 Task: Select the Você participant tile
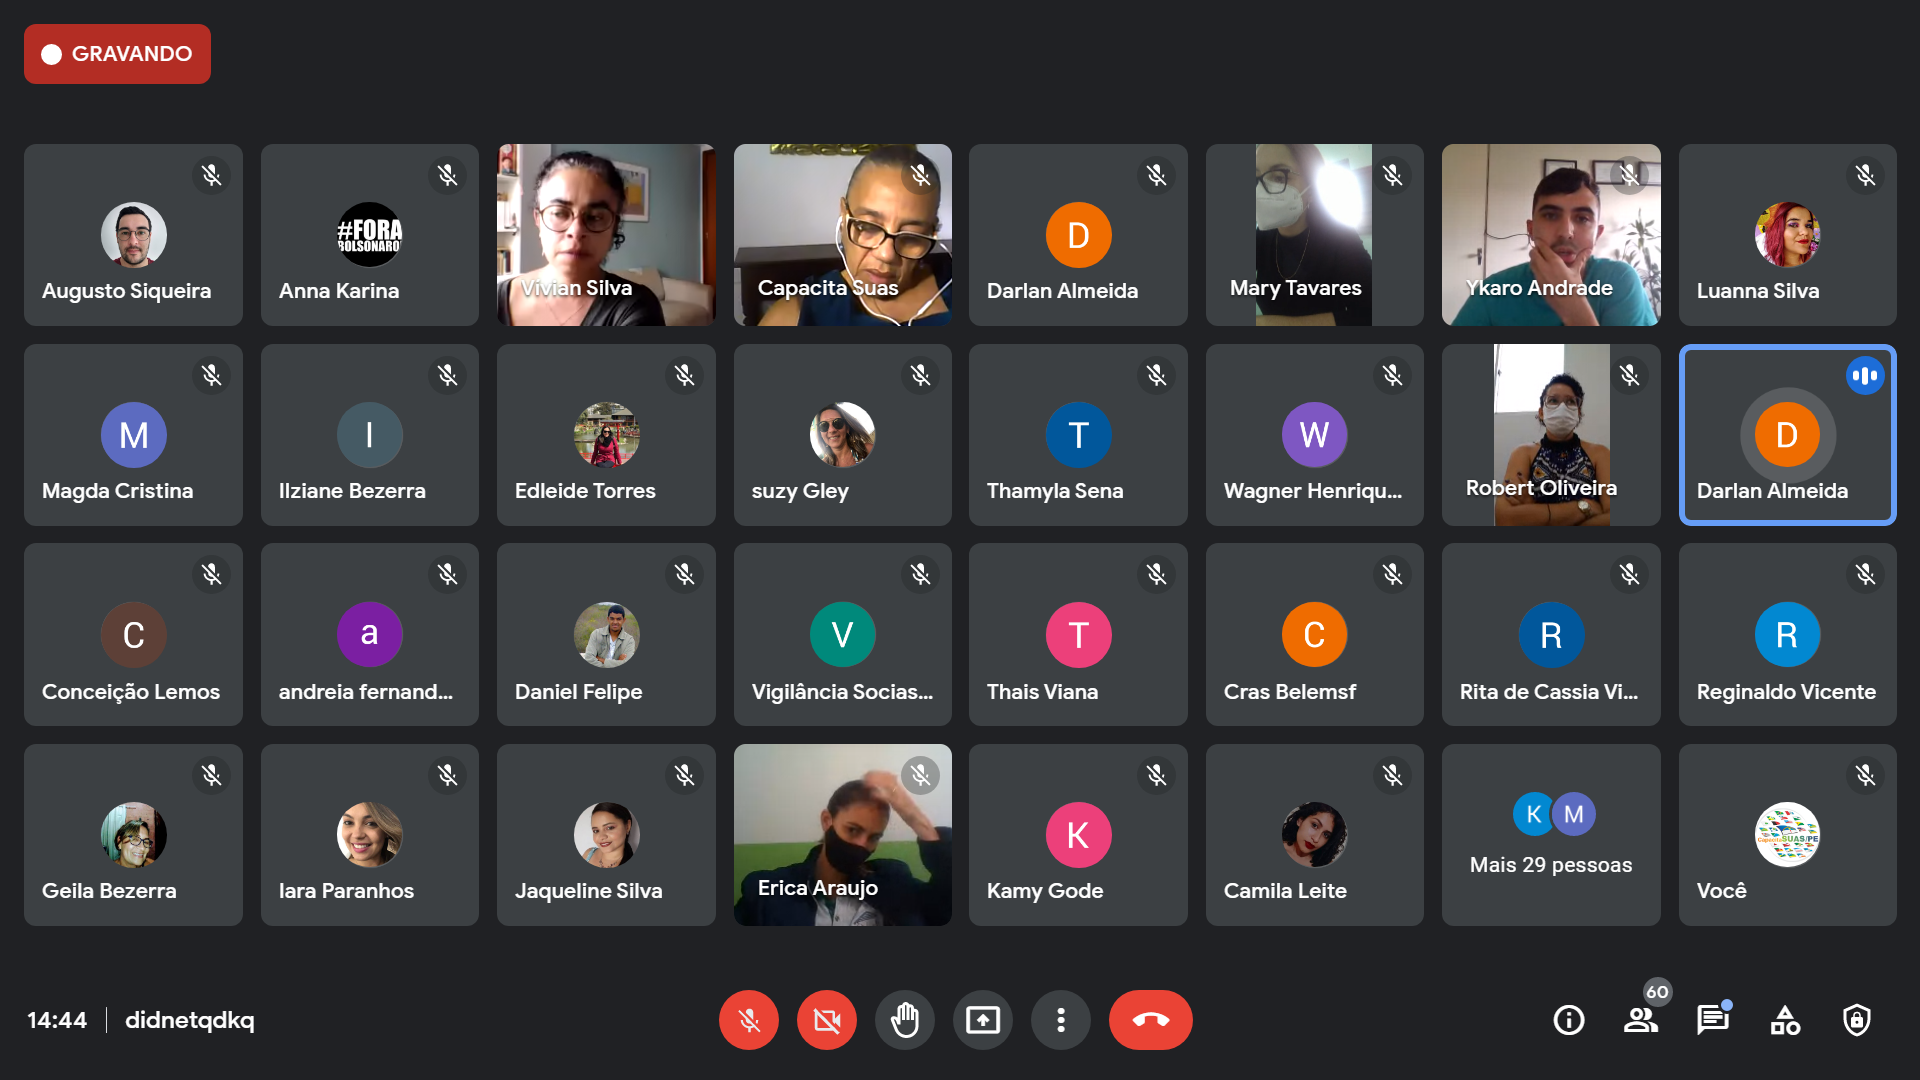1788,835
